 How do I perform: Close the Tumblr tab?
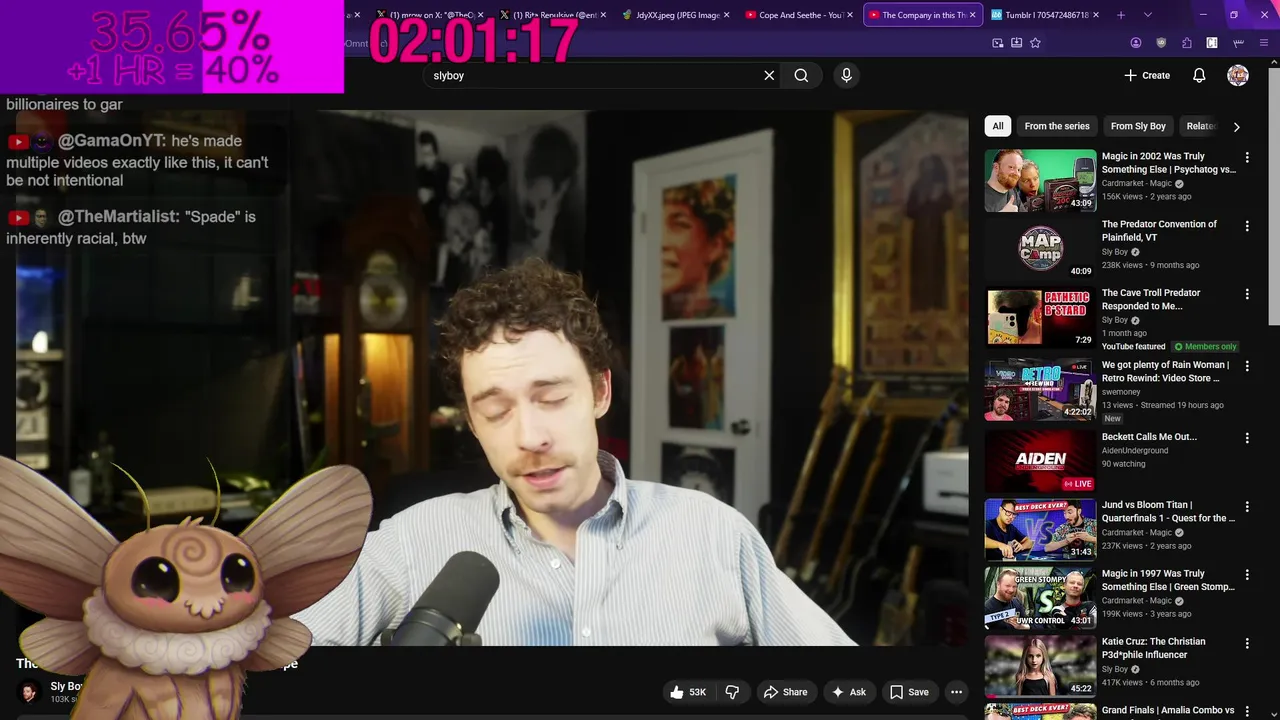click(1096, 15)
